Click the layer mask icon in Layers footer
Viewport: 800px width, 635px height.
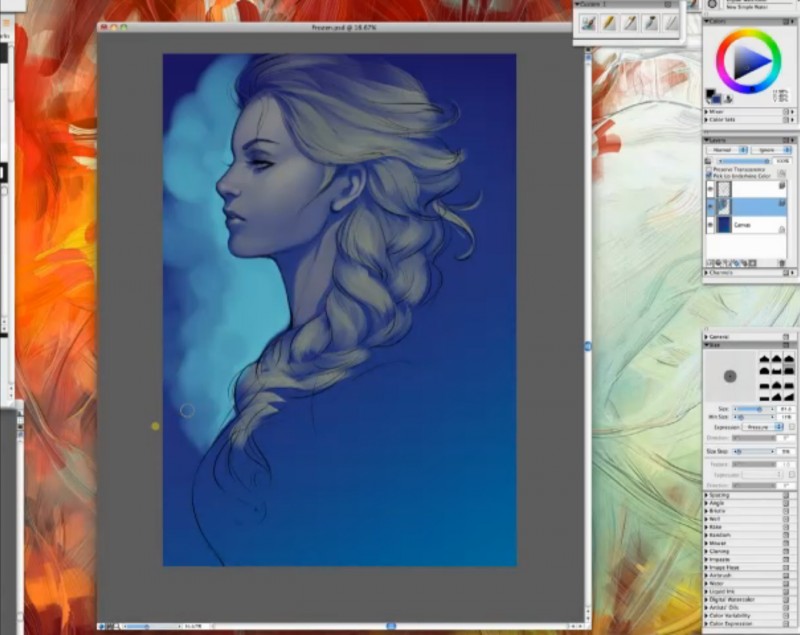click(x=753, y=263)
